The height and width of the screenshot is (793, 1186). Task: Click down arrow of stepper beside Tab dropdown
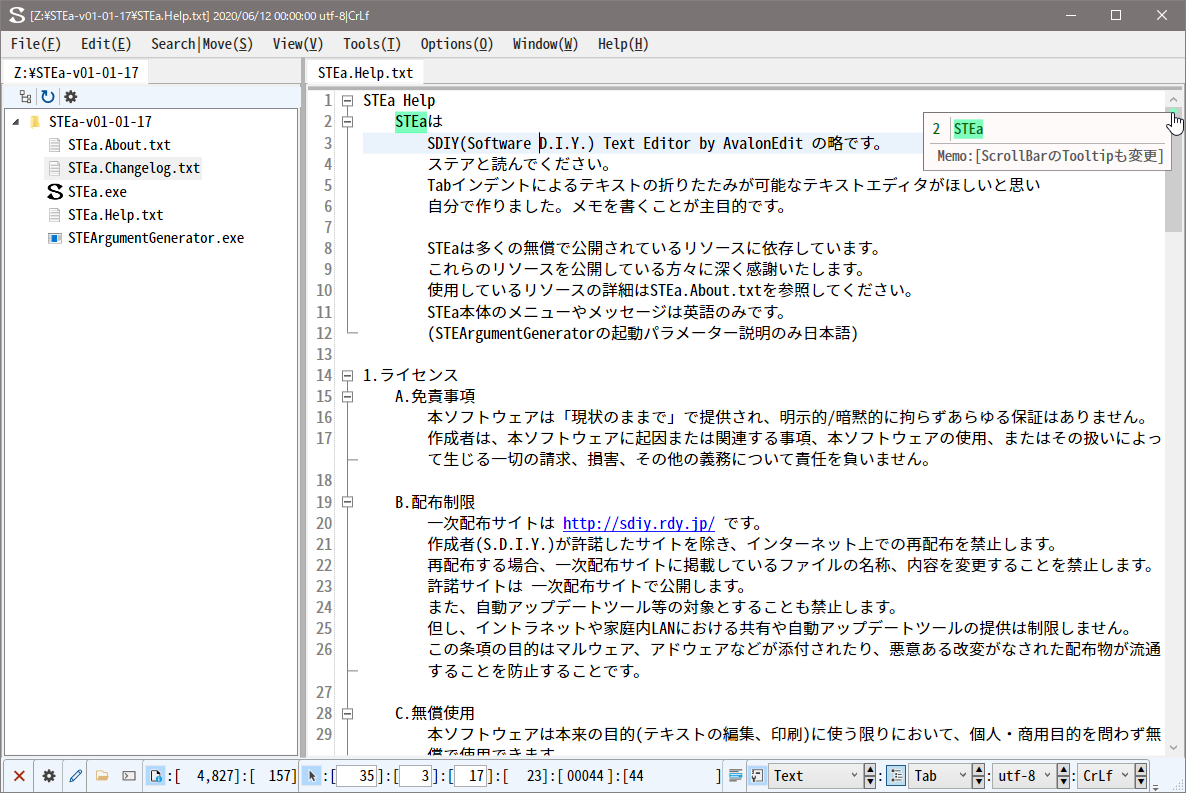point(978,782)
